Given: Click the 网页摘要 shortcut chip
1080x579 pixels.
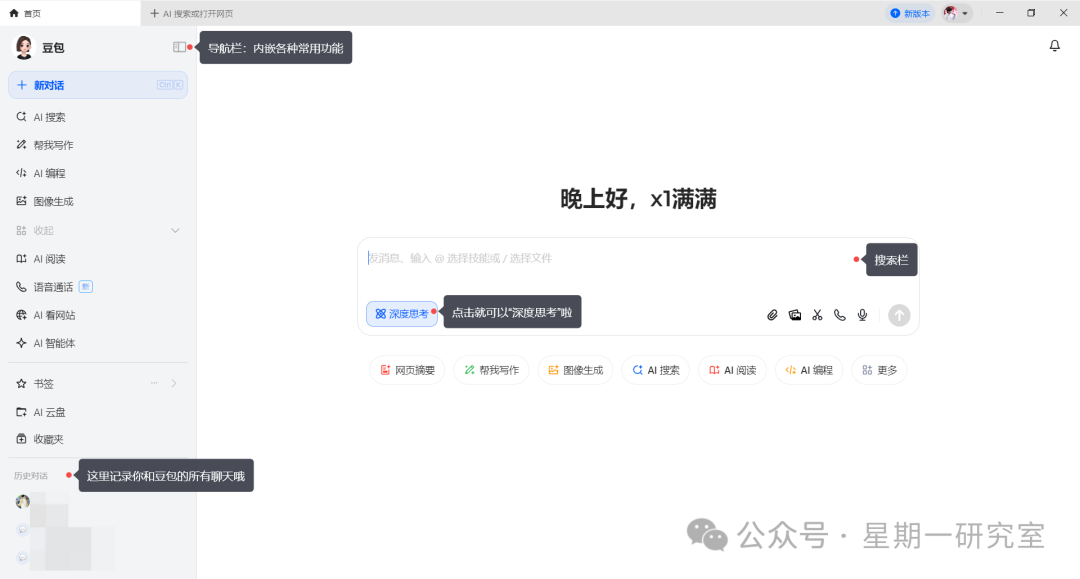Looking at the screenshot, I should point(407,370).
